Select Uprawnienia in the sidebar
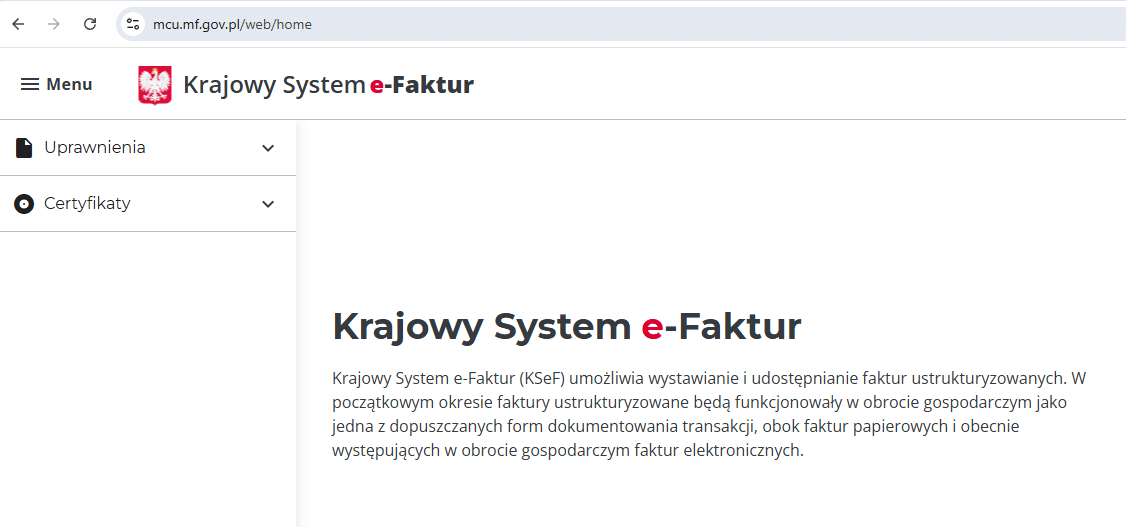This screenshot has width=1126, height=527. coord(95,148)
